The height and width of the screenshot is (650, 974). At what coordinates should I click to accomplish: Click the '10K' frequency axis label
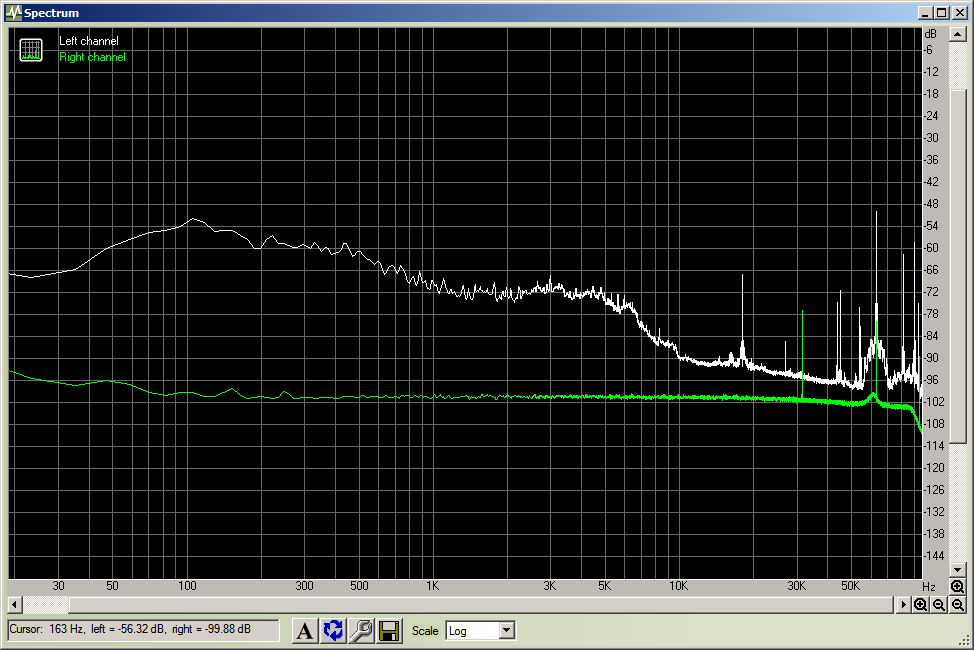tap(678, 586)
